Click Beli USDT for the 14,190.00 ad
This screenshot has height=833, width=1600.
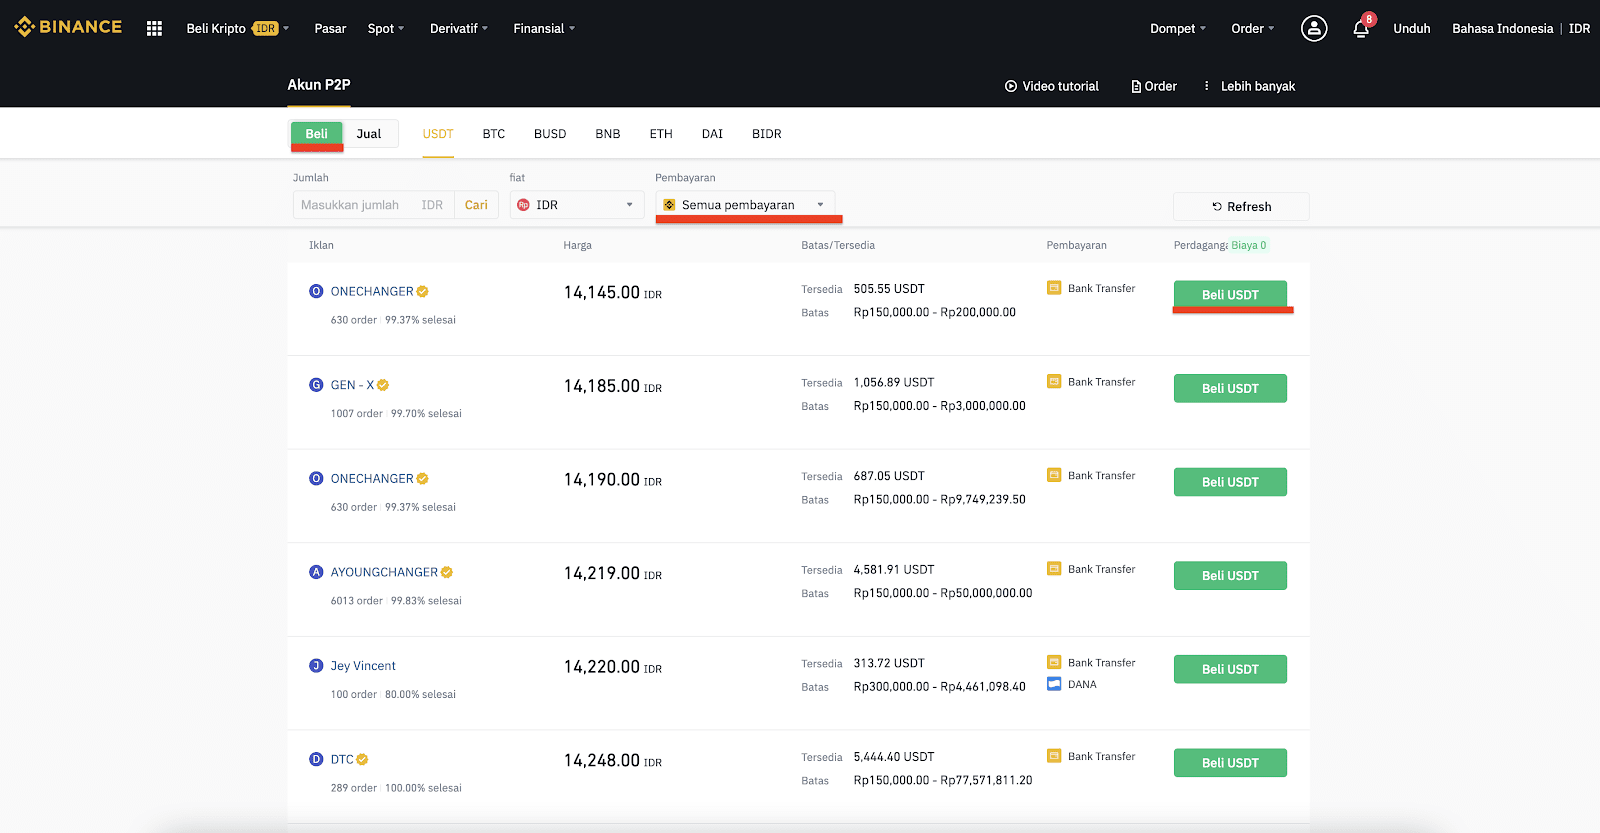pos(1230,482)
